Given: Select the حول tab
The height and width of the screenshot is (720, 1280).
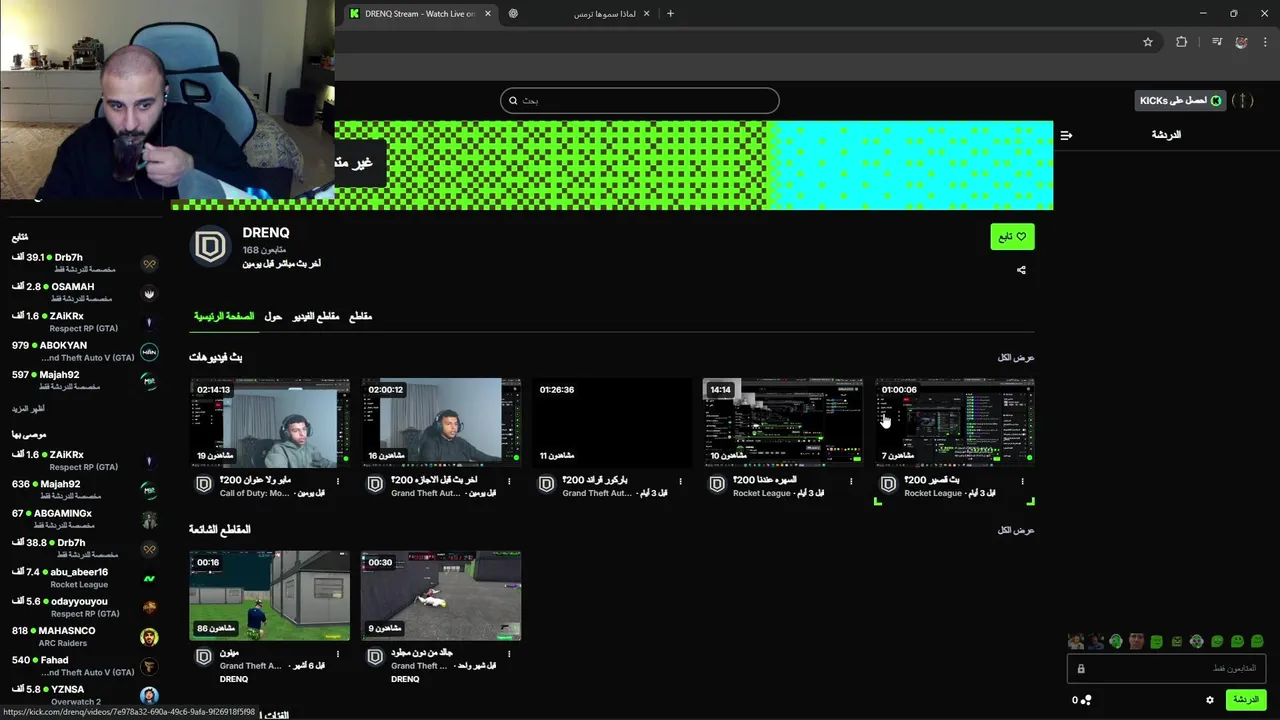Looking at the screenshot, I should coord(273,316).
